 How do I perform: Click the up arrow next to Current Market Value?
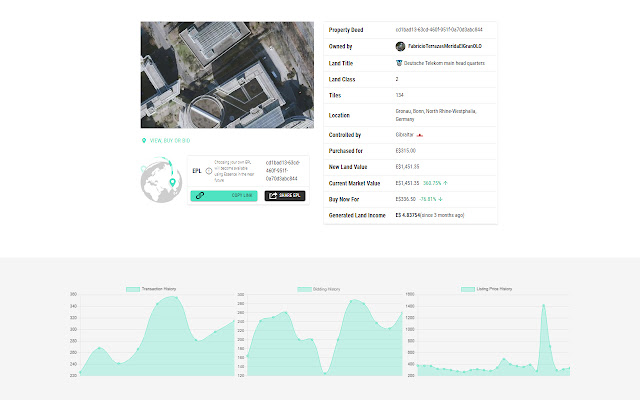(x=445, y=183)
